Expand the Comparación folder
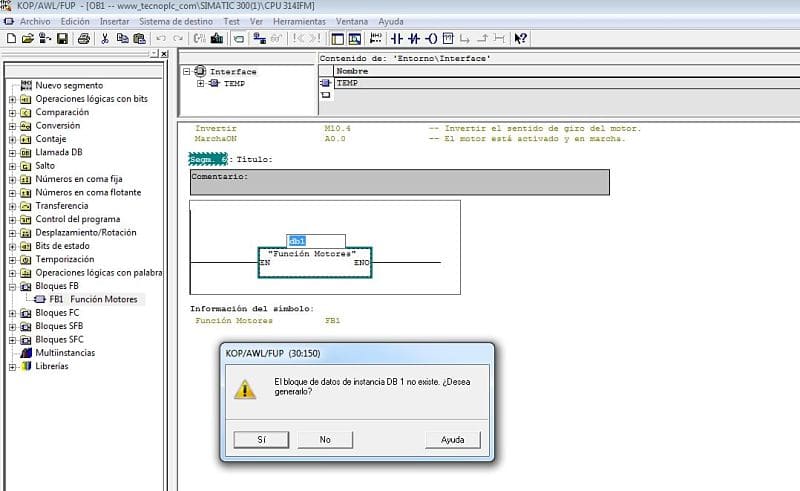 coord(12,112)
